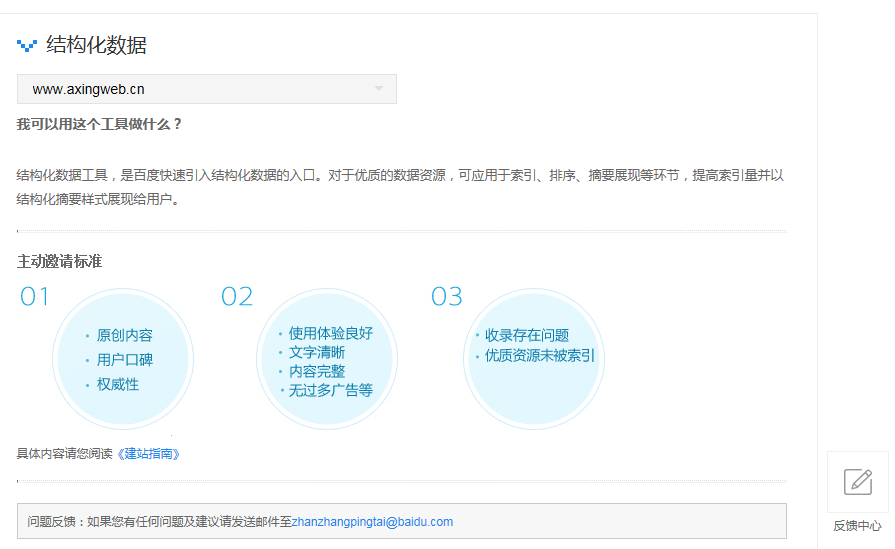Click the step number 03
Image resolution: width=895 pixels, height=549 pixels.
[447, 297]
